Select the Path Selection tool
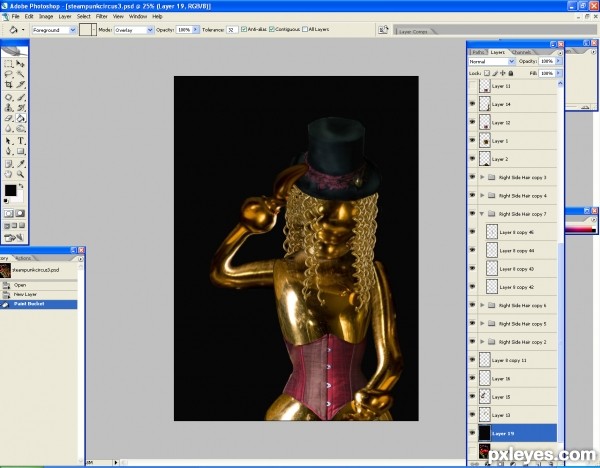The height and width of the screenshot is (468, 600). tap(8, 141)
